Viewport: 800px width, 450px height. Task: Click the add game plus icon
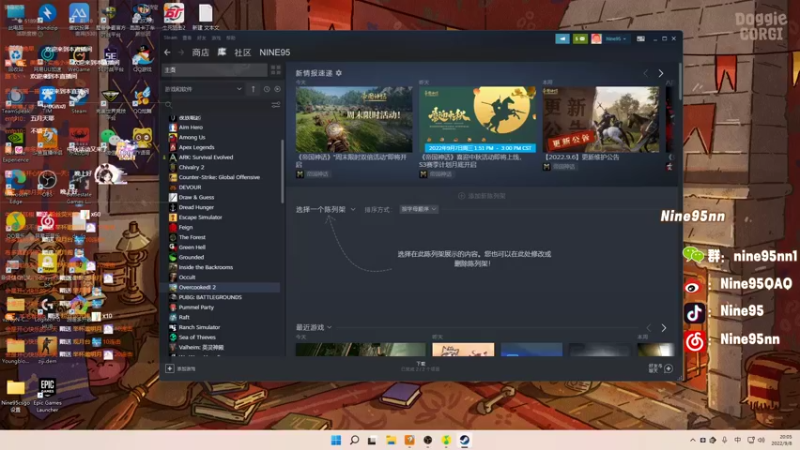pyautogui.click(x=170, y=368)
